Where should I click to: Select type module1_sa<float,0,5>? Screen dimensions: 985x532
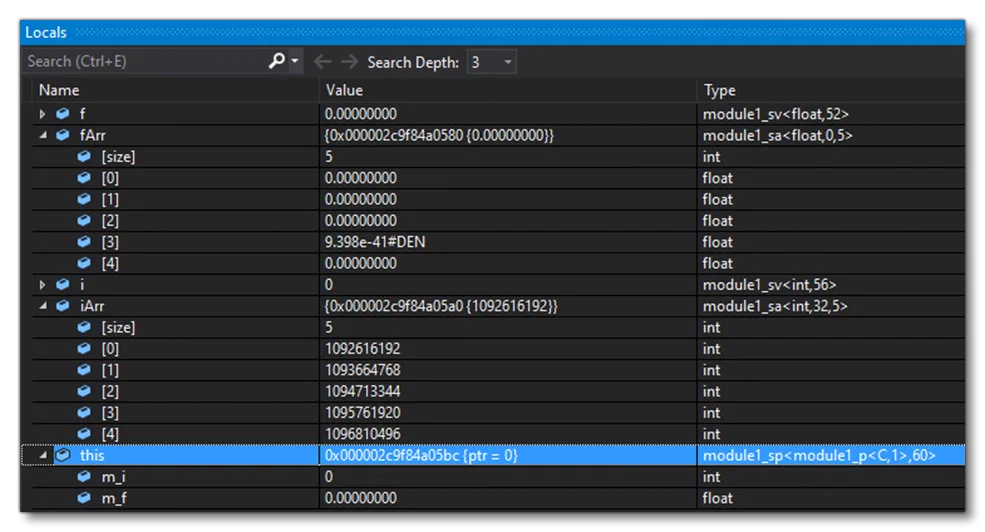tap(778, 135)
